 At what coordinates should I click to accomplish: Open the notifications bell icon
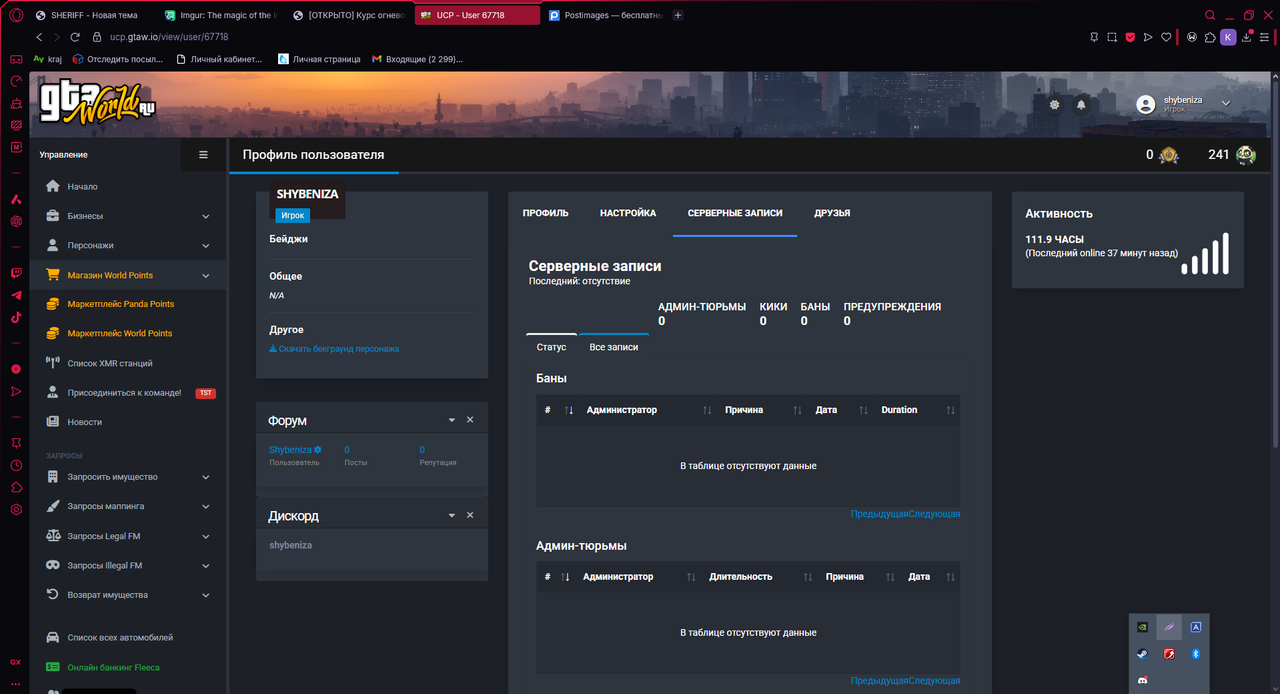1081,104
